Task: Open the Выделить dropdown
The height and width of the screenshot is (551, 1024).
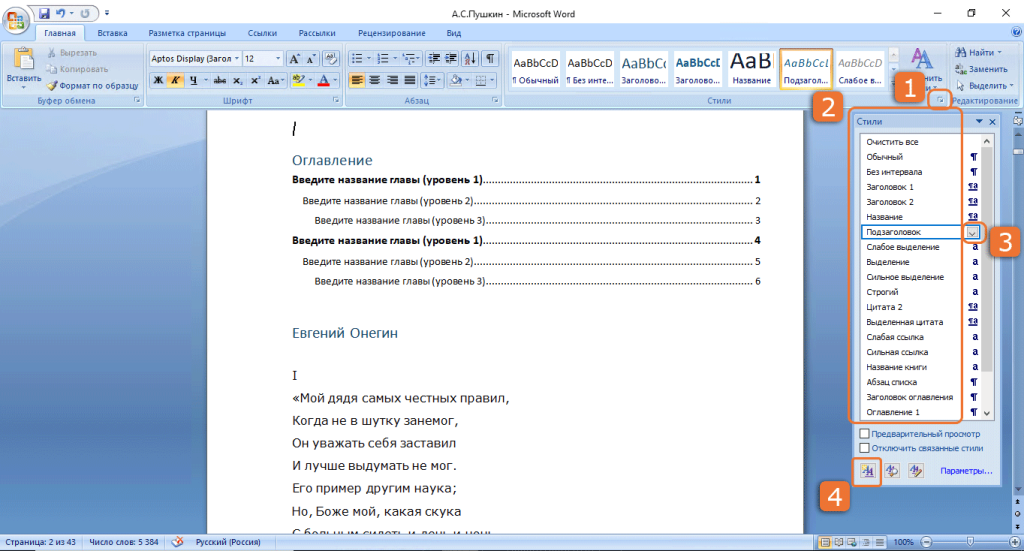Action: [985, 86]
